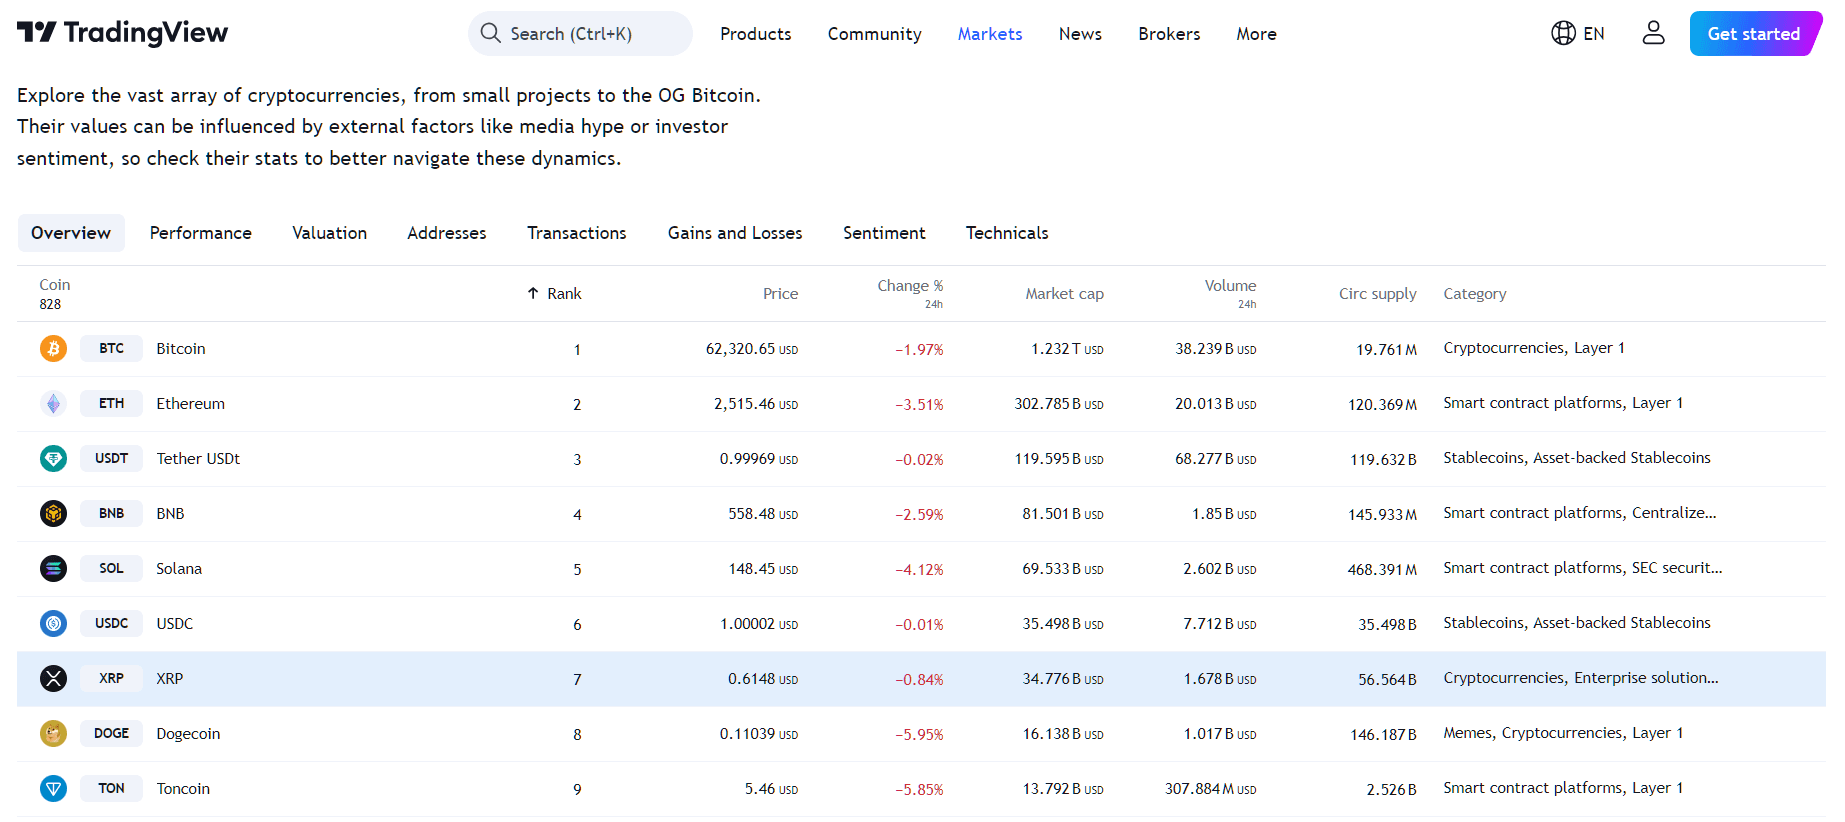Sort by the Category column header
The height and width of the screenshot is (822, 1845).
[1474, 294]
